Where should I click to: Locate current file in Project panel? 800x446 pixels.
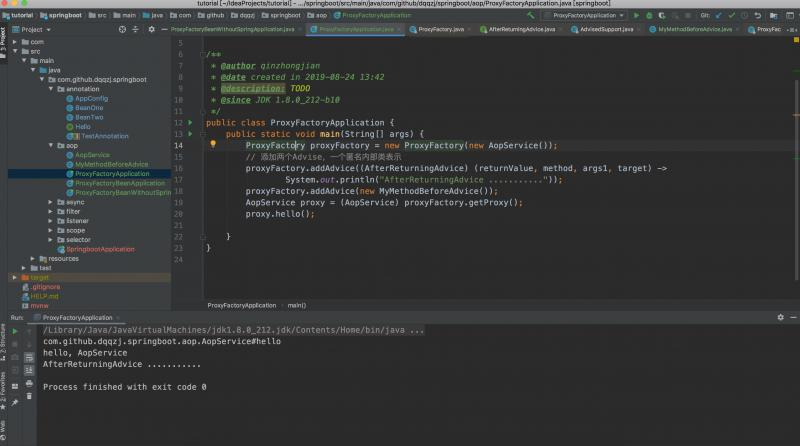click(x=122, y=30)
